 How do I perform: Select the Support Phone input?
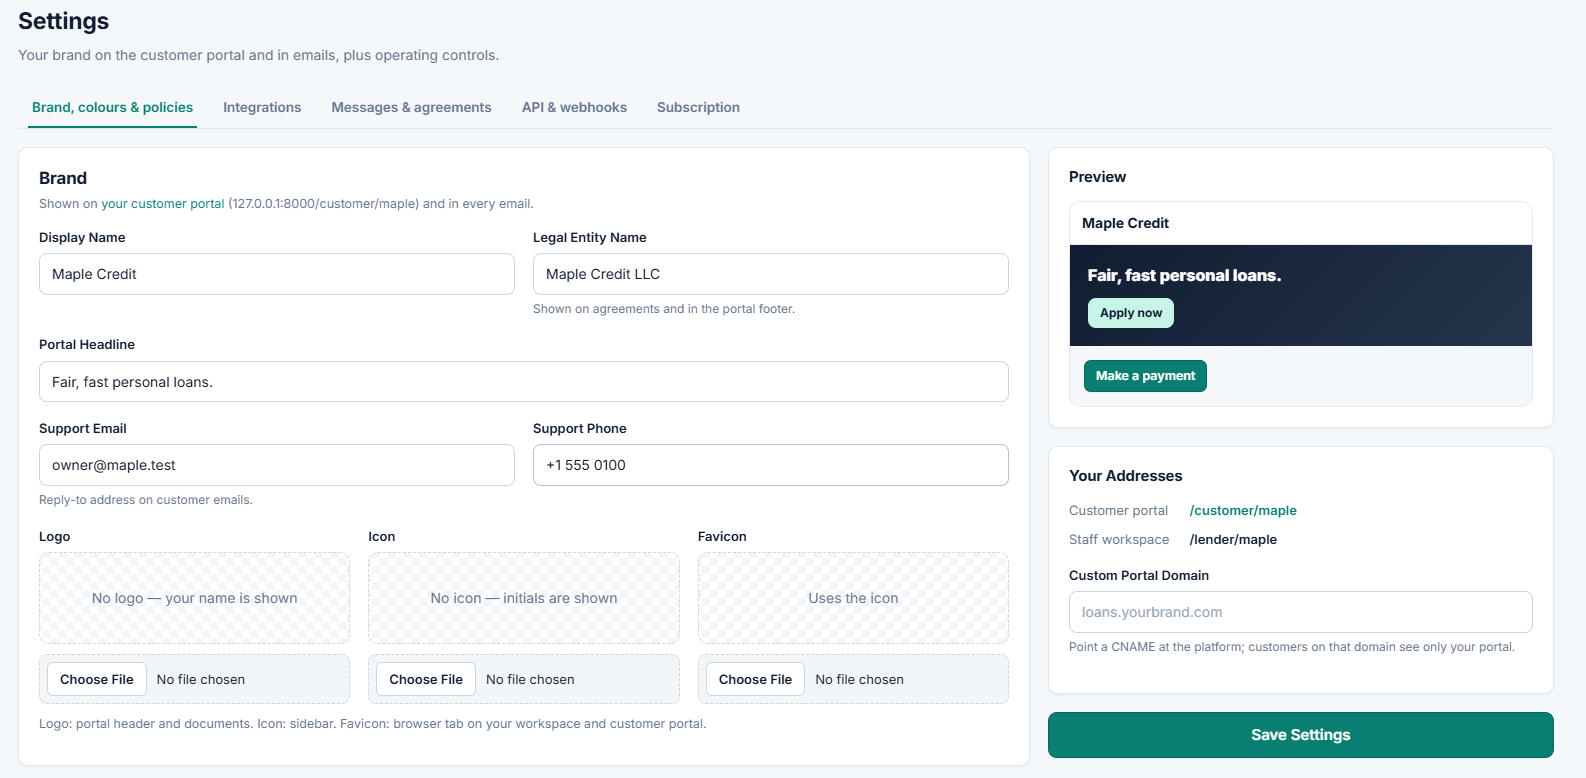coord(771,465)
